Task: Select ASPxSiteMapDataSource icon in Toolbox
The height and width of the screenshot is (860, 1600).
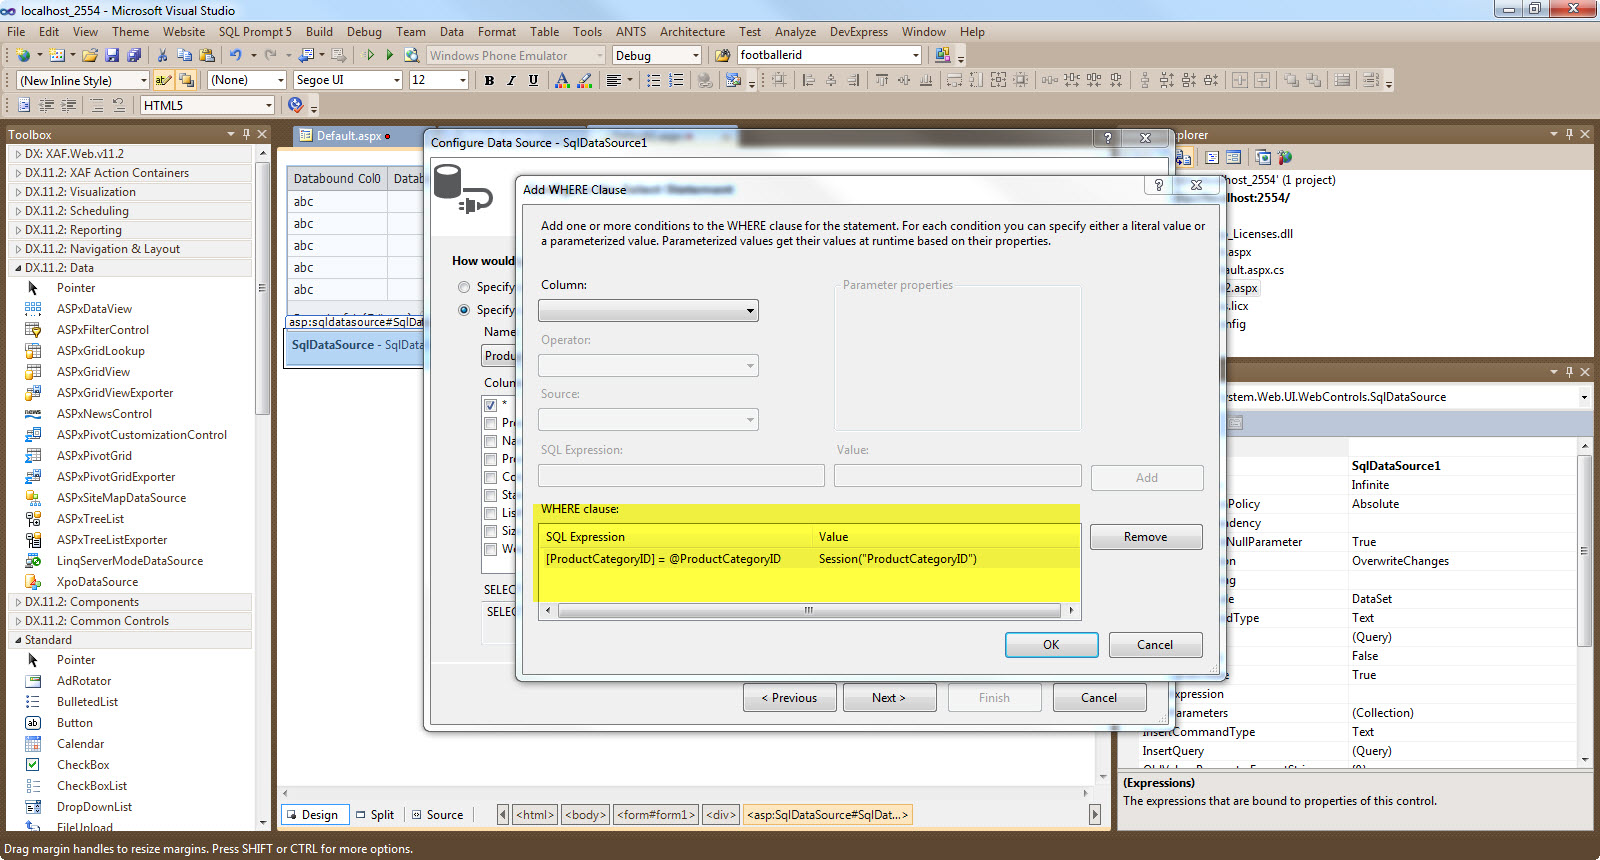Action: click(33, 498)
